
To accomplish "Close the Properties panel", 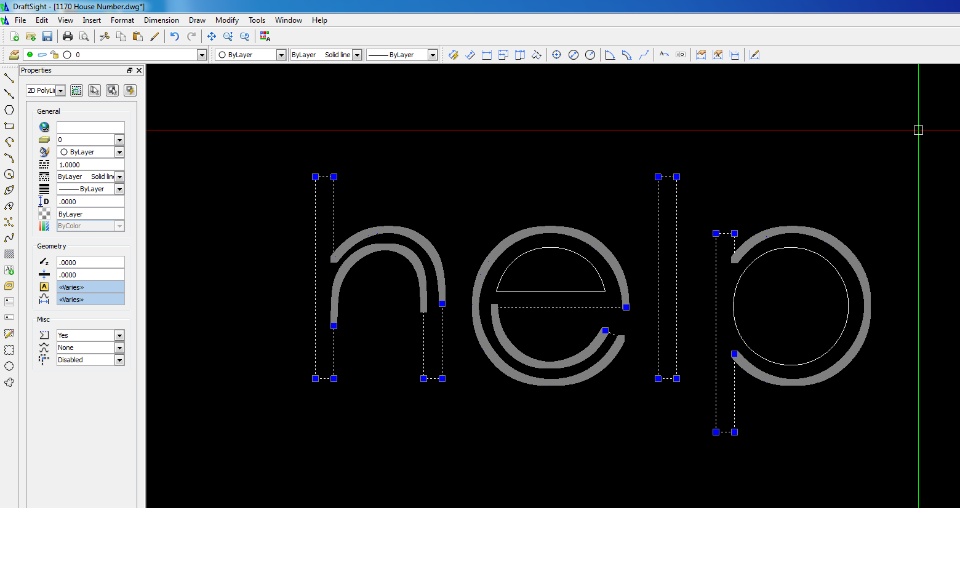I will [139, 70].
